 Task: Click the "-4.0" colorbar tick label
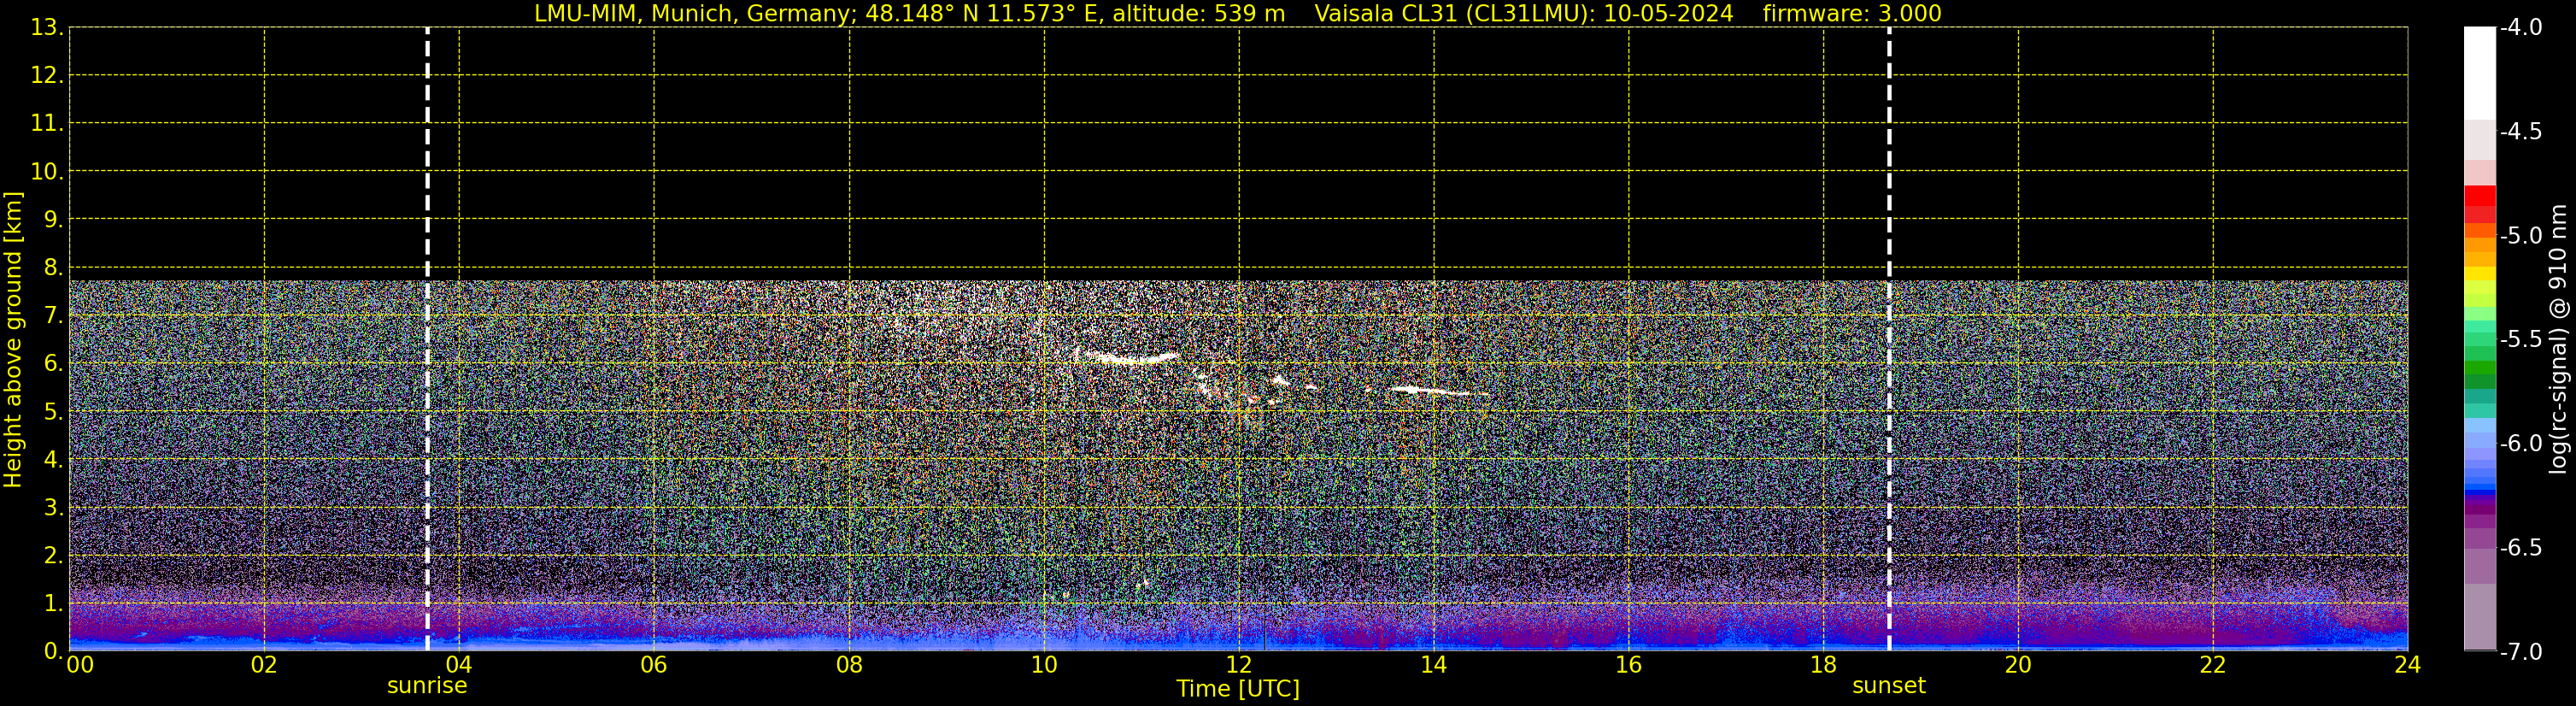pyautogui.click(x=2520, y=28)
